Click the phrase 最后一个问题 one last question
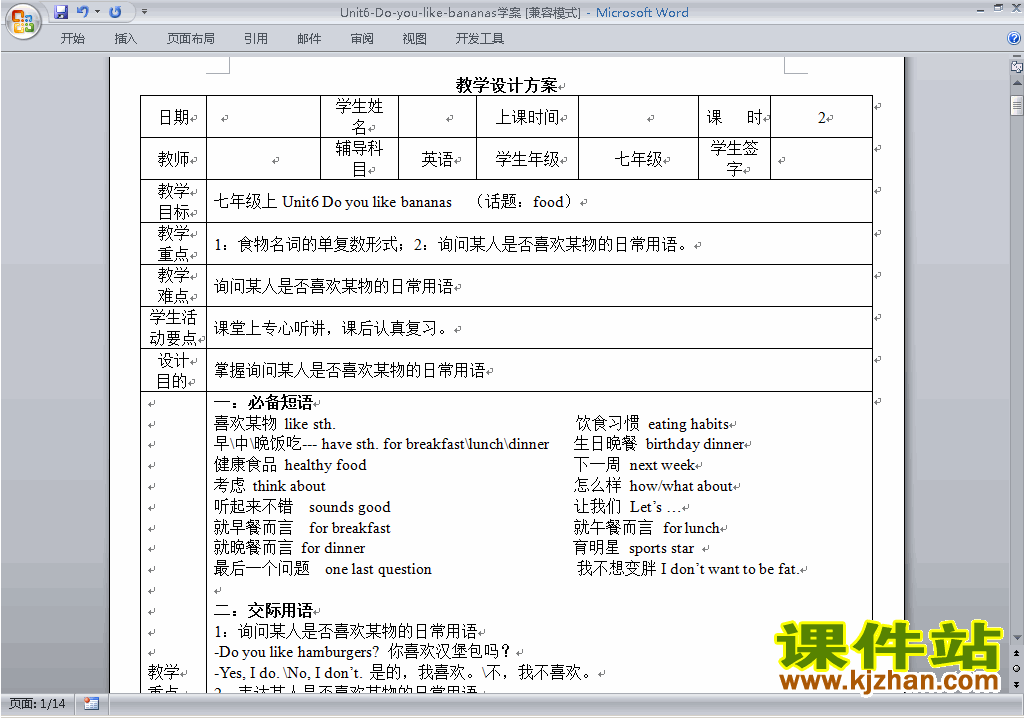Image resolution: width=1024 pixels, height=718 pixels. (x=323, y=569)
